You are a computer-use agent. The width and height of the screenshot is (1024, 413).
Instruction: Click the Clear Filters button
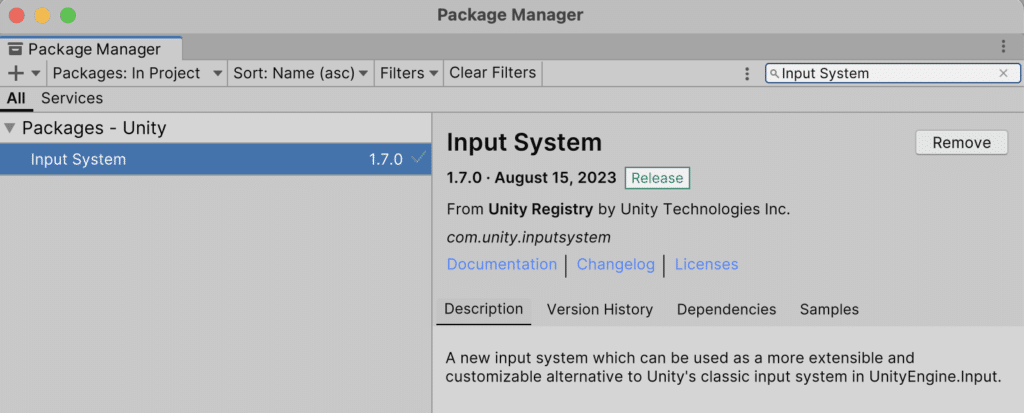pos(492,73)
